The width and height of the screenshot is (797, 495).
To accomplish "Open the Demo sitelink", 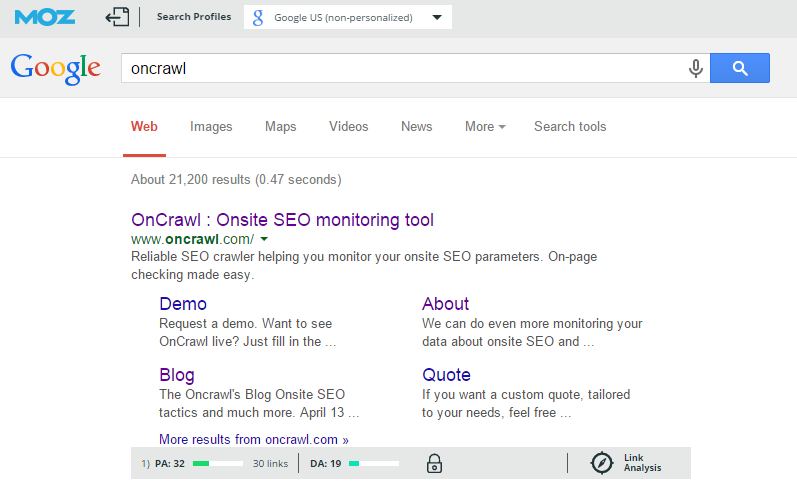I will [183, 304].
